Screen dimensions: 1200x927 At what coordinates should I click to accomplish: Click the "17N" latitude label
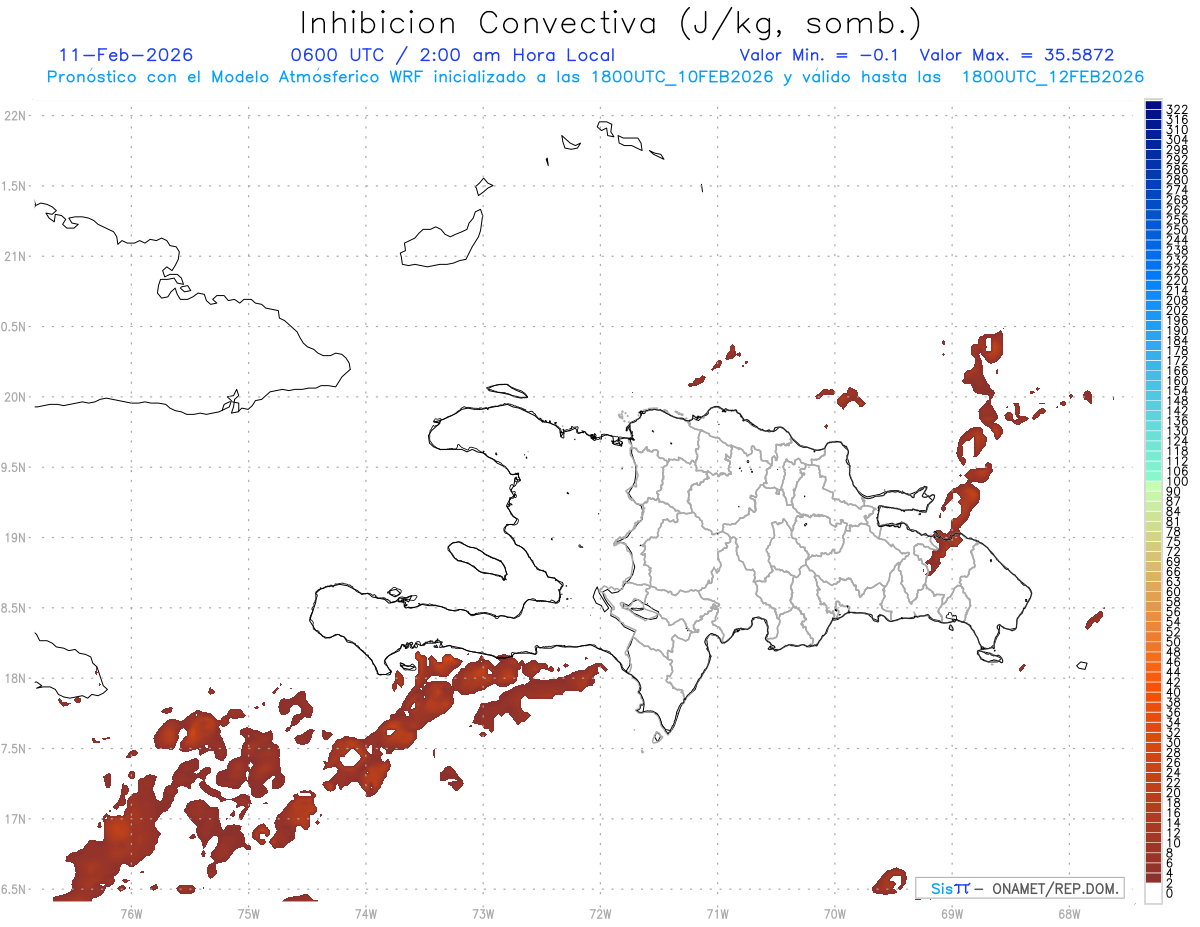pos(15,819)
